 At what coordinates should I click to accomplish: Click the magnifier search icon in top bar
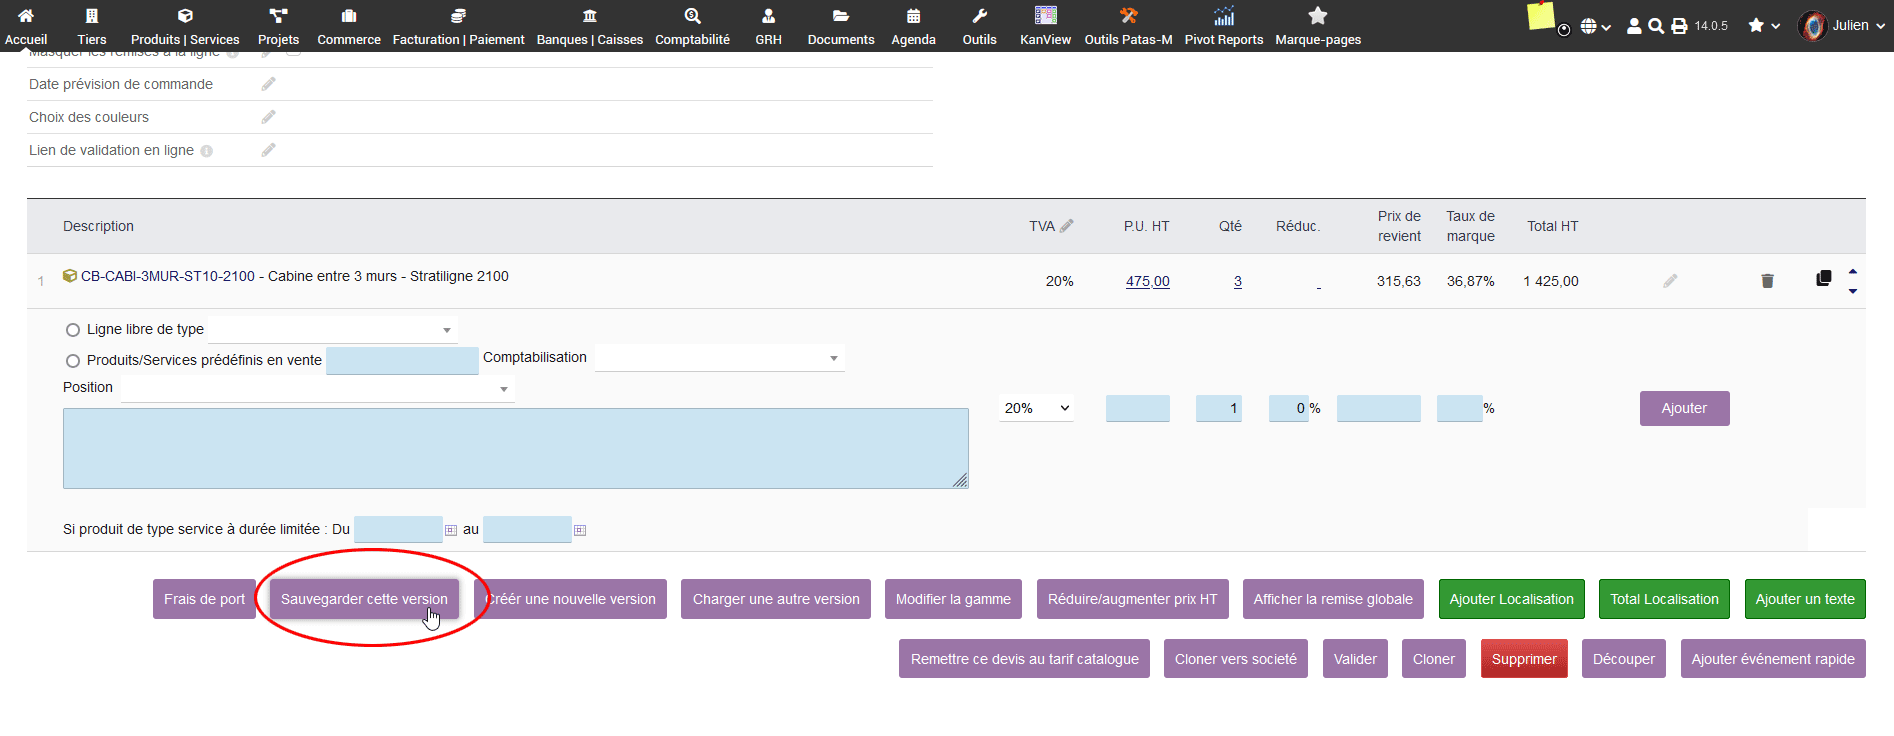point(1656,26)
